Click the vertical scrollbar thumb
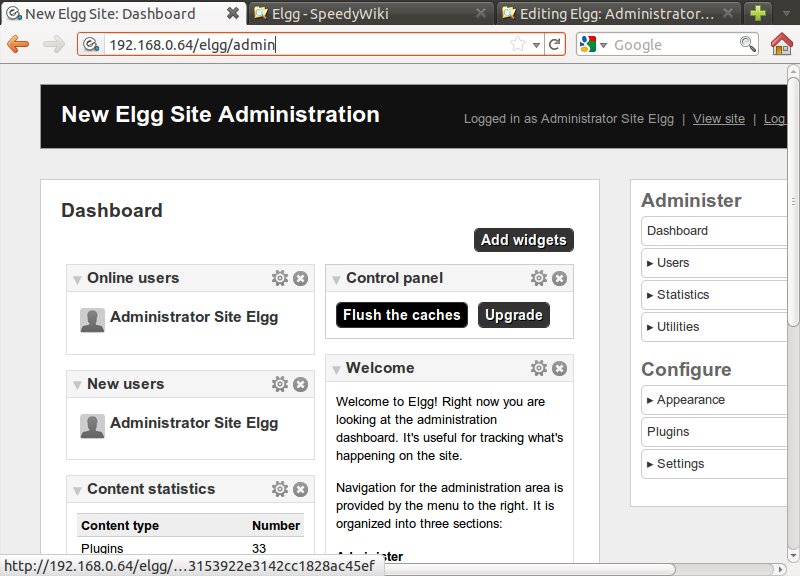The image size is (800, 576). 793,200
